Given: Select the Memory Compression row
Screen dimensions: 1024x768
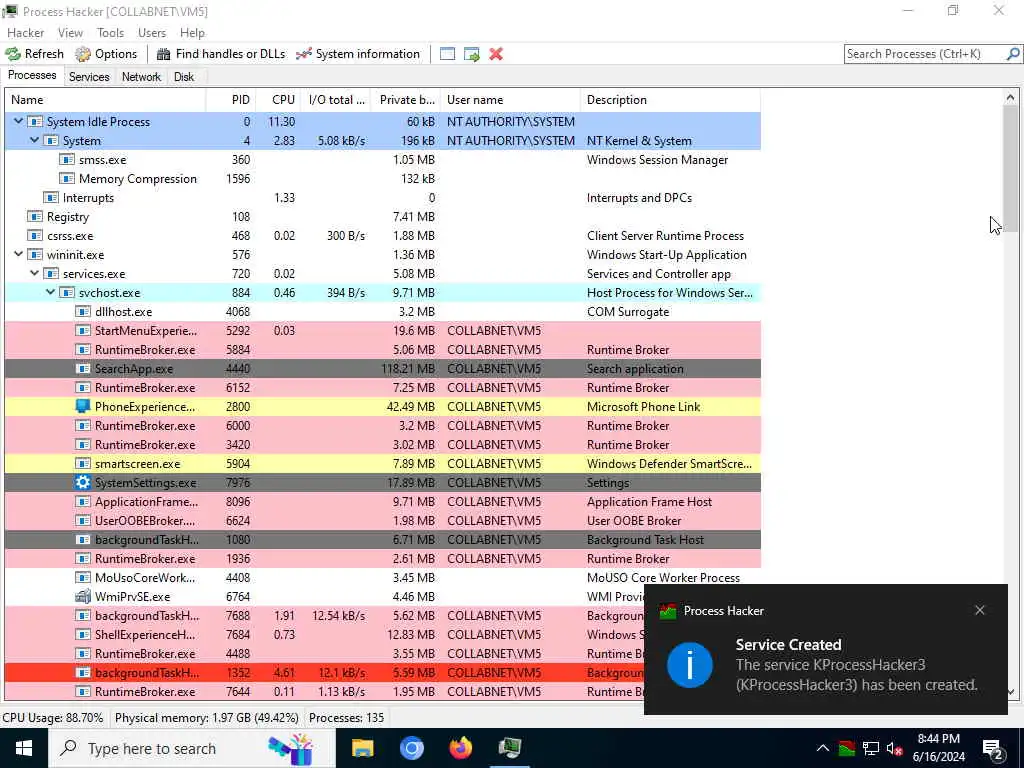Looking at the screenshot, I should point(383,179).
